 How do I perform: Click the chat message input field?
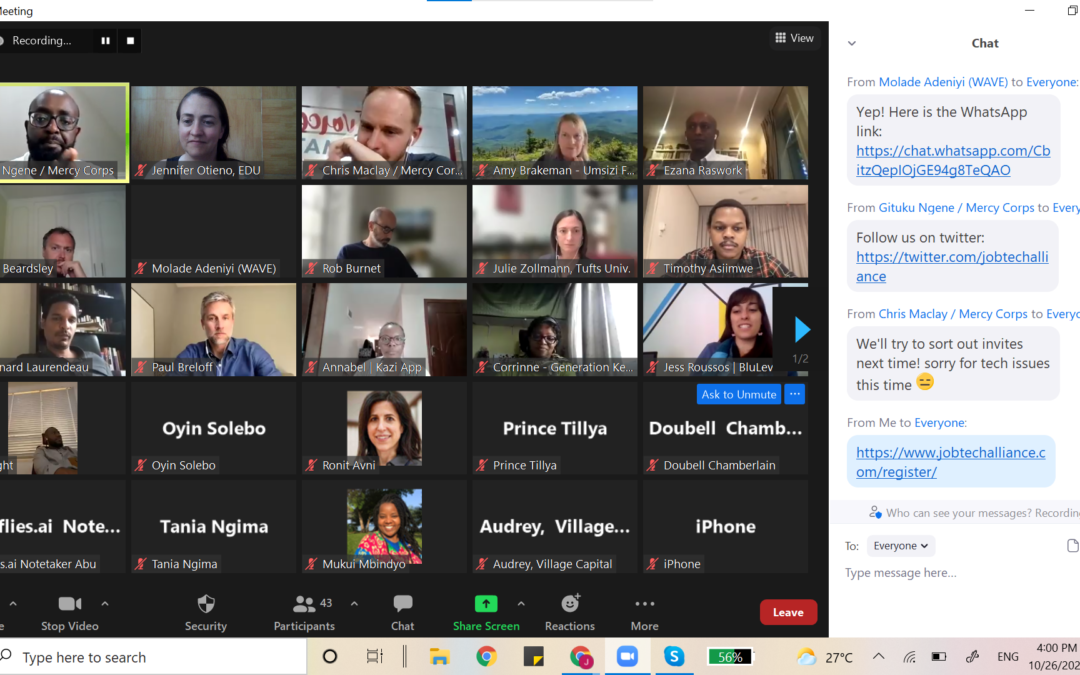pos(950,573)
